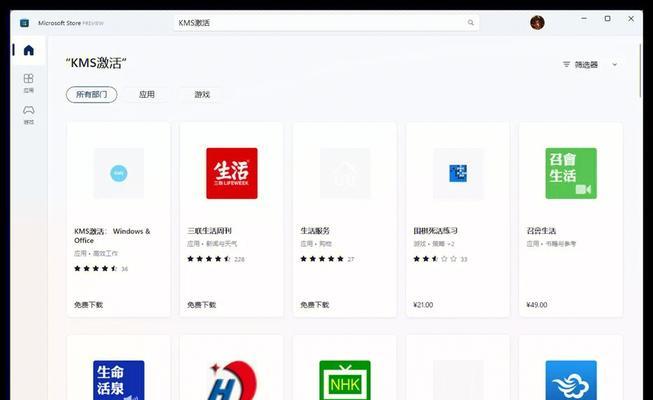Screen dimensions: 653x400
Task: Click the 召会生活 app title
Action: [x=541, y=231]
